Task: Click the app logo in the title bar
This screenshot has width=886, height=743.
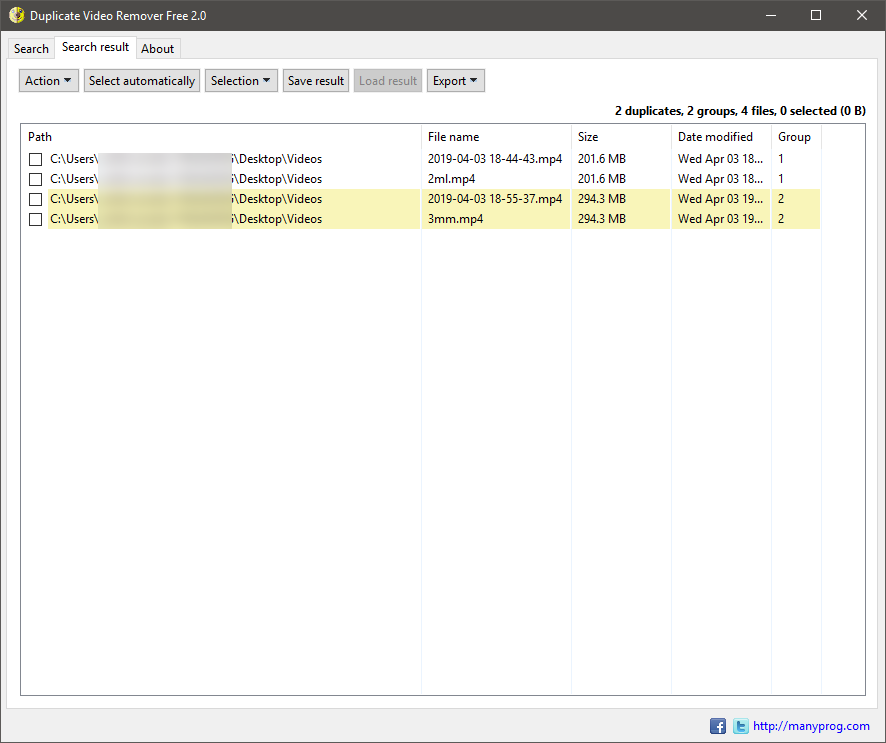Action: point(16,15)
